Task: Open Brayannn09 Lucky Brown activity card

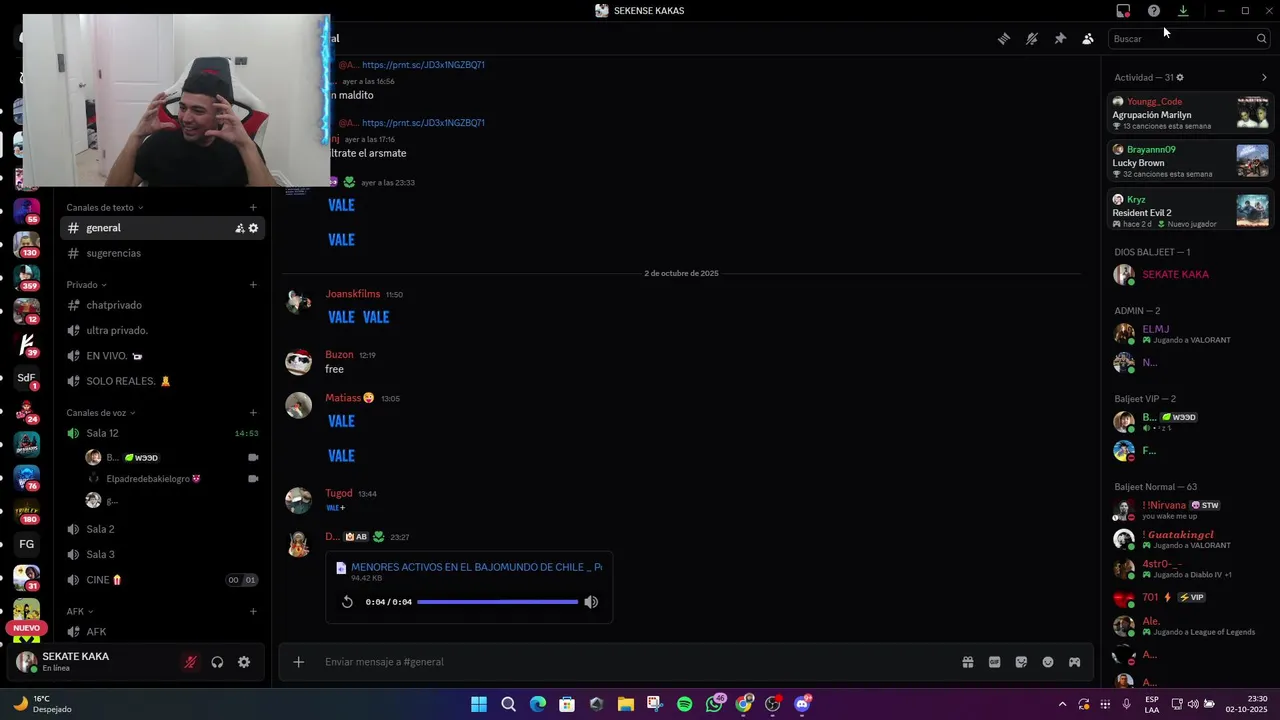Action: tap(1190, 161)
